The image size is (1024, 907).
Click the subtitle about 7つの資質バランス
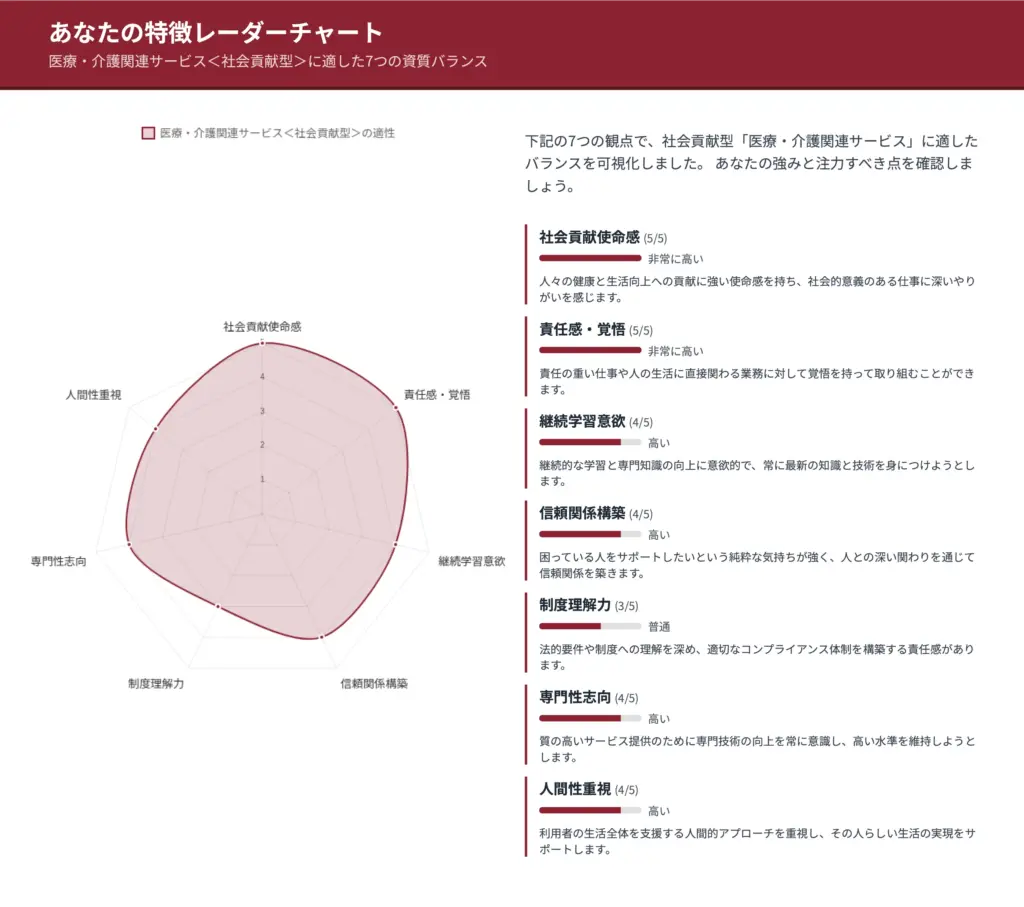(265, 61)
